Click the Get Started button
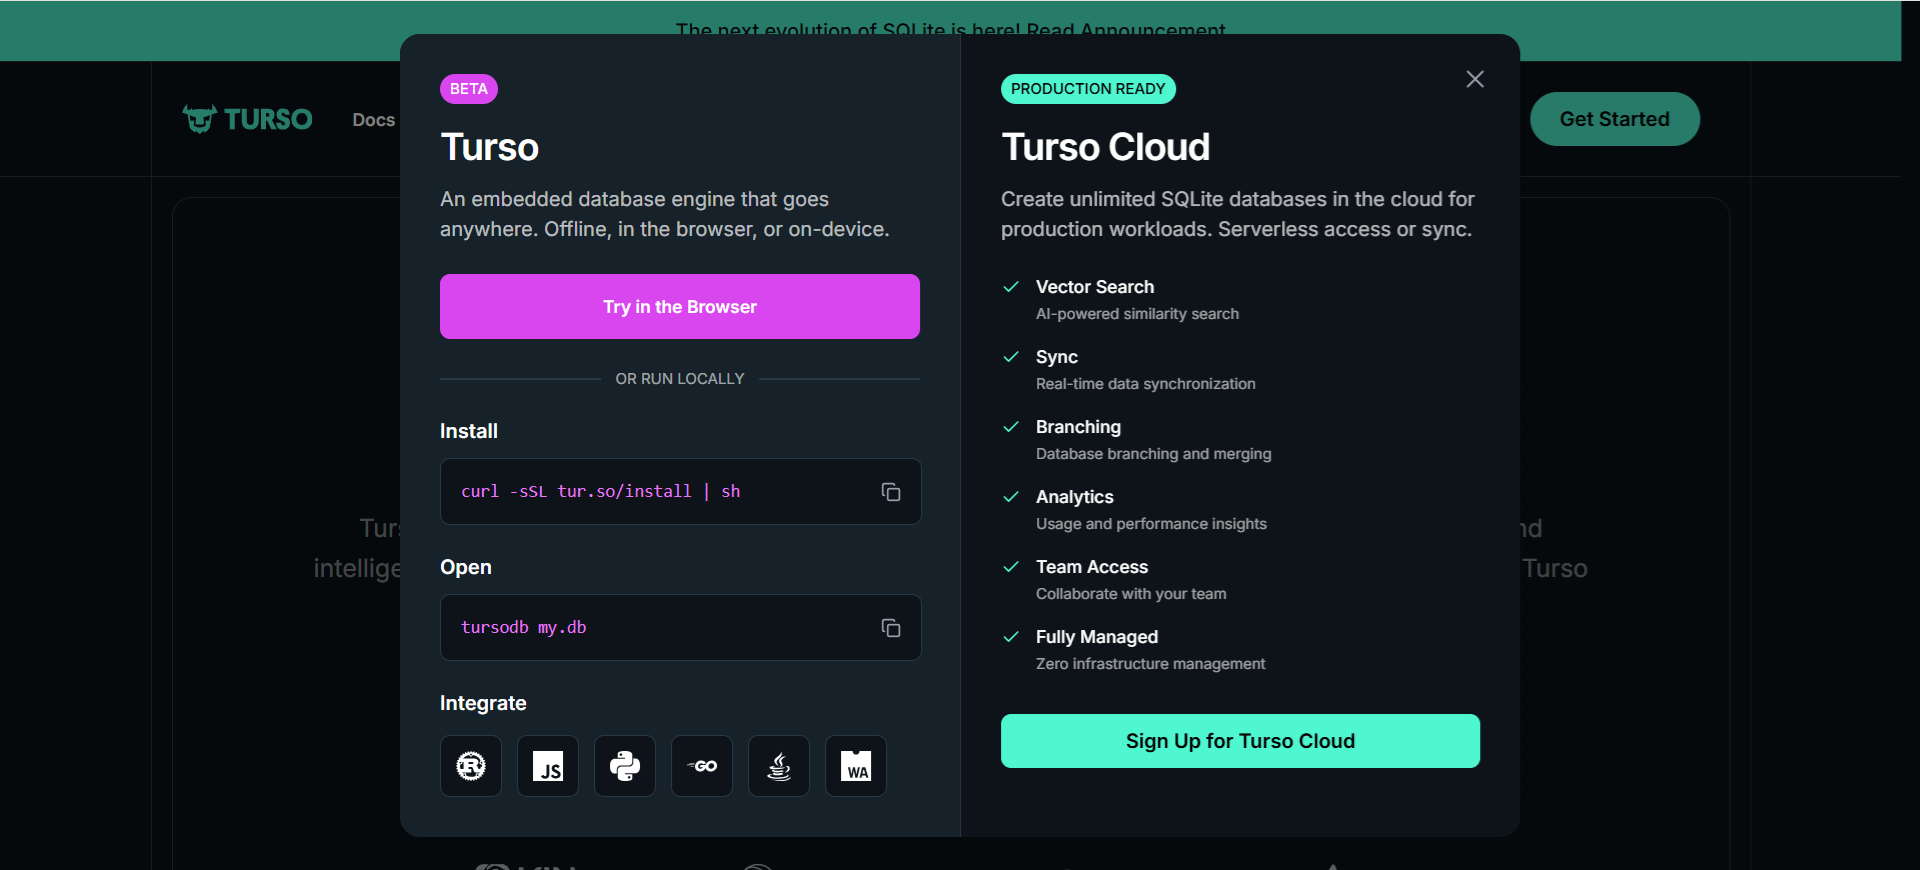This screenshot has height=870, width=1920. 1614,119
